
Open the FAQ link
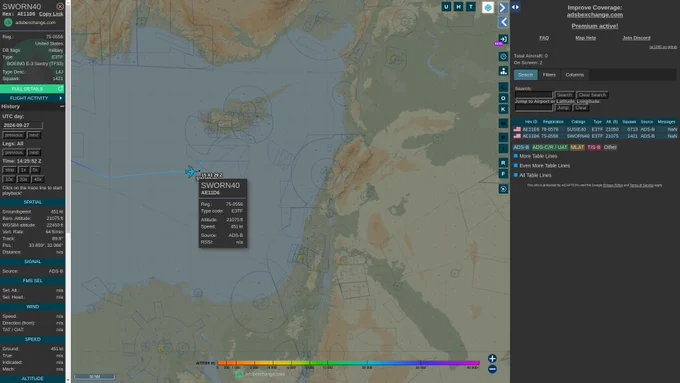click(544, 38)
